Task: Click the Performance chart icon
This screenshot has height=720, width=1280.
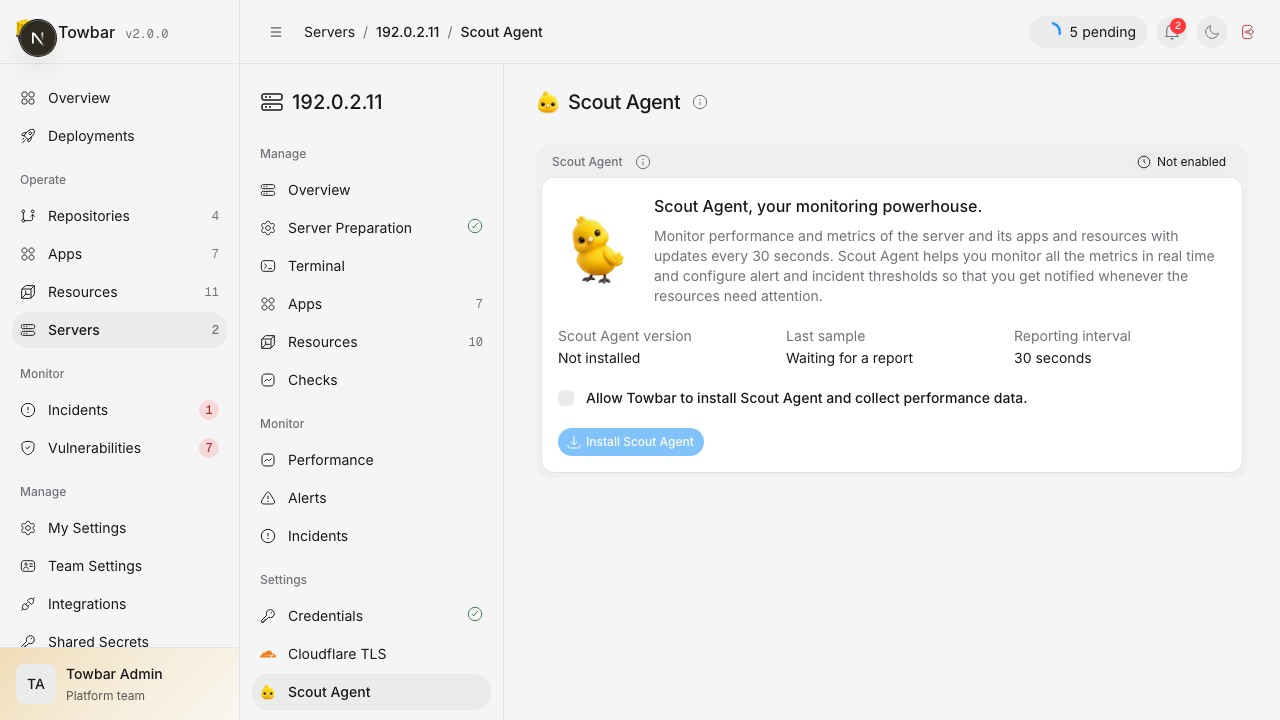Action: [268, 460]
